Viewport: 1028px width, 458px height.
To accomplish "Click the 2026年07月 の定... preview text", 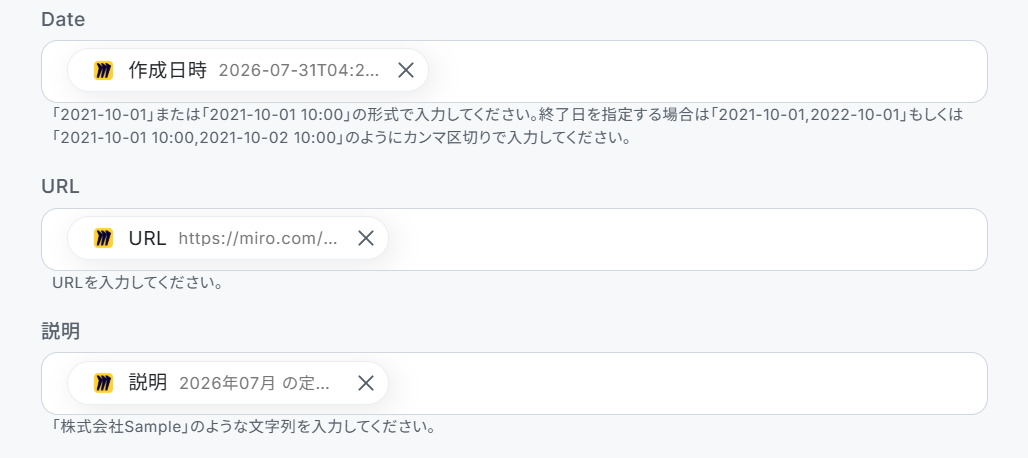I will 254,383.
